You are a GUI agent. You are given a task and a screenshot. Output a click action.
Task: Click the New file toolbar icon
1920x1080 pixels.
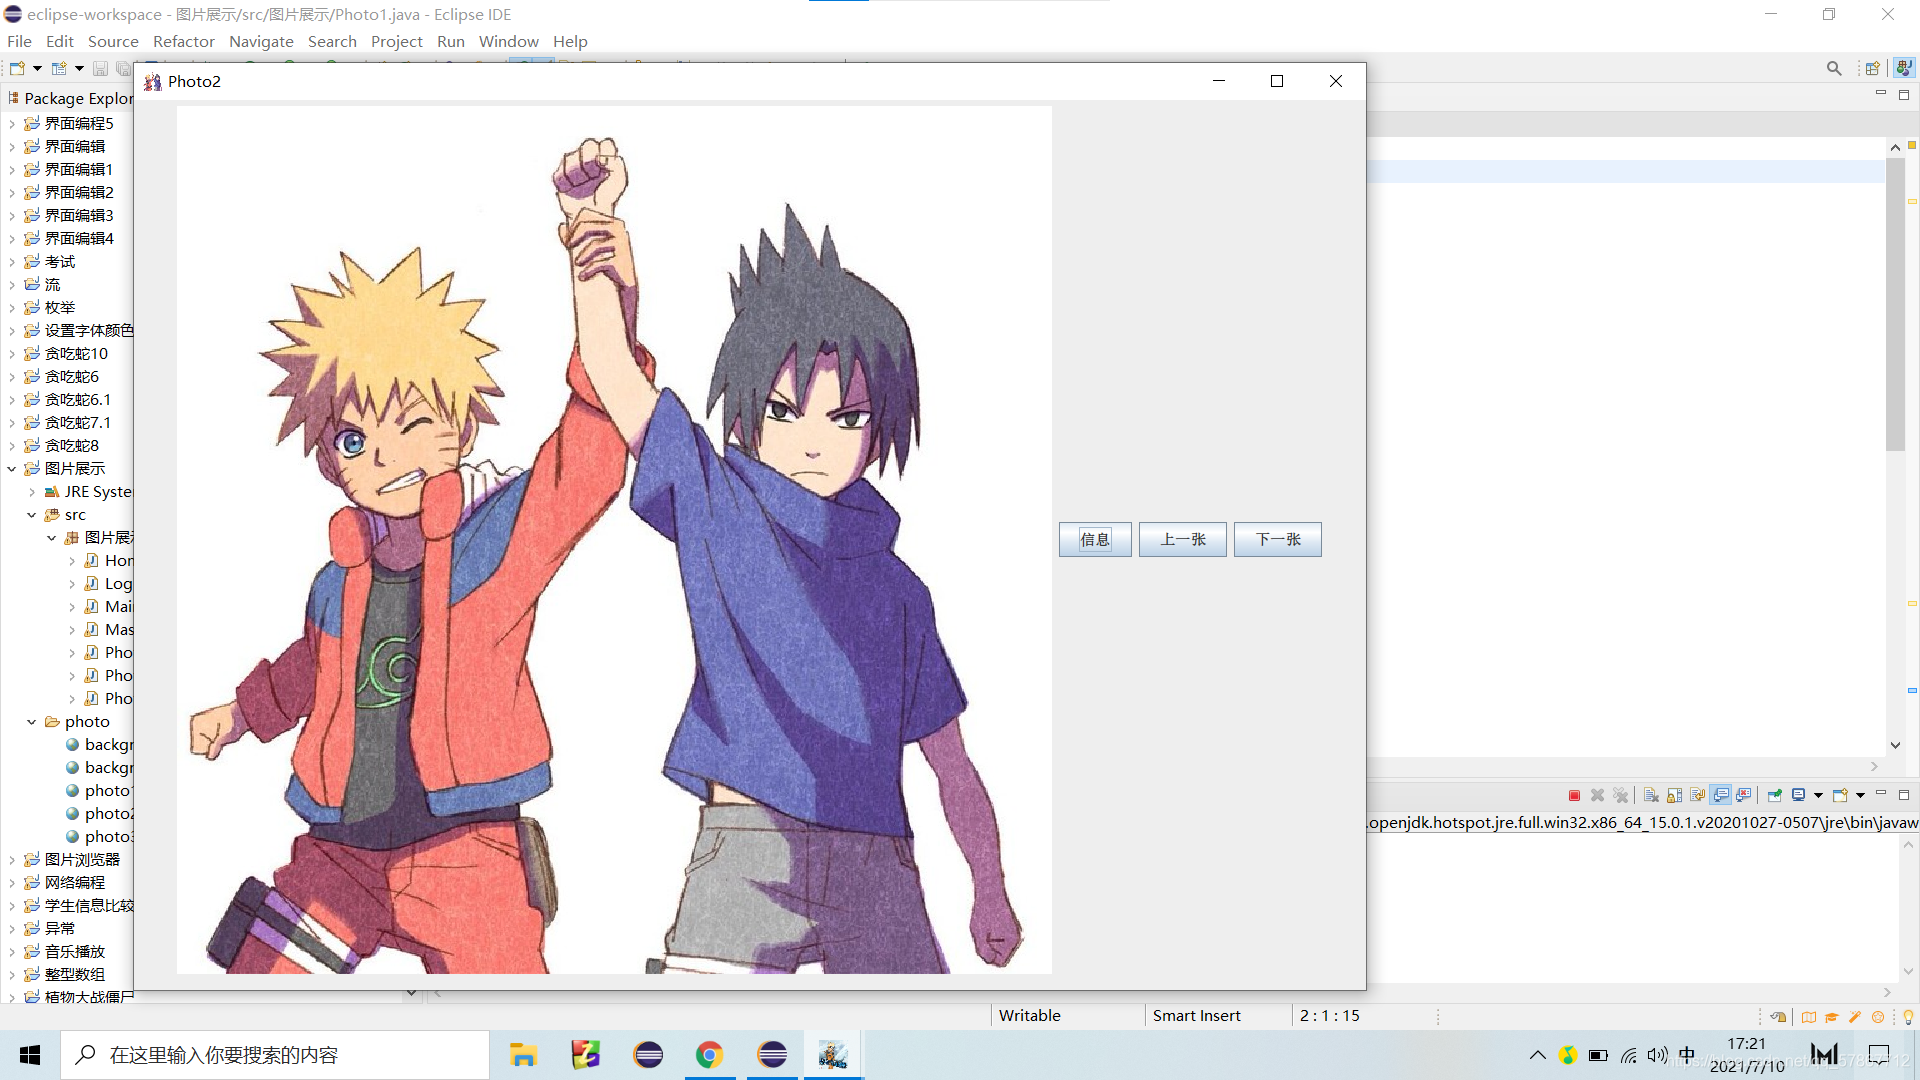pyautogui.click(x=17, y=68)
